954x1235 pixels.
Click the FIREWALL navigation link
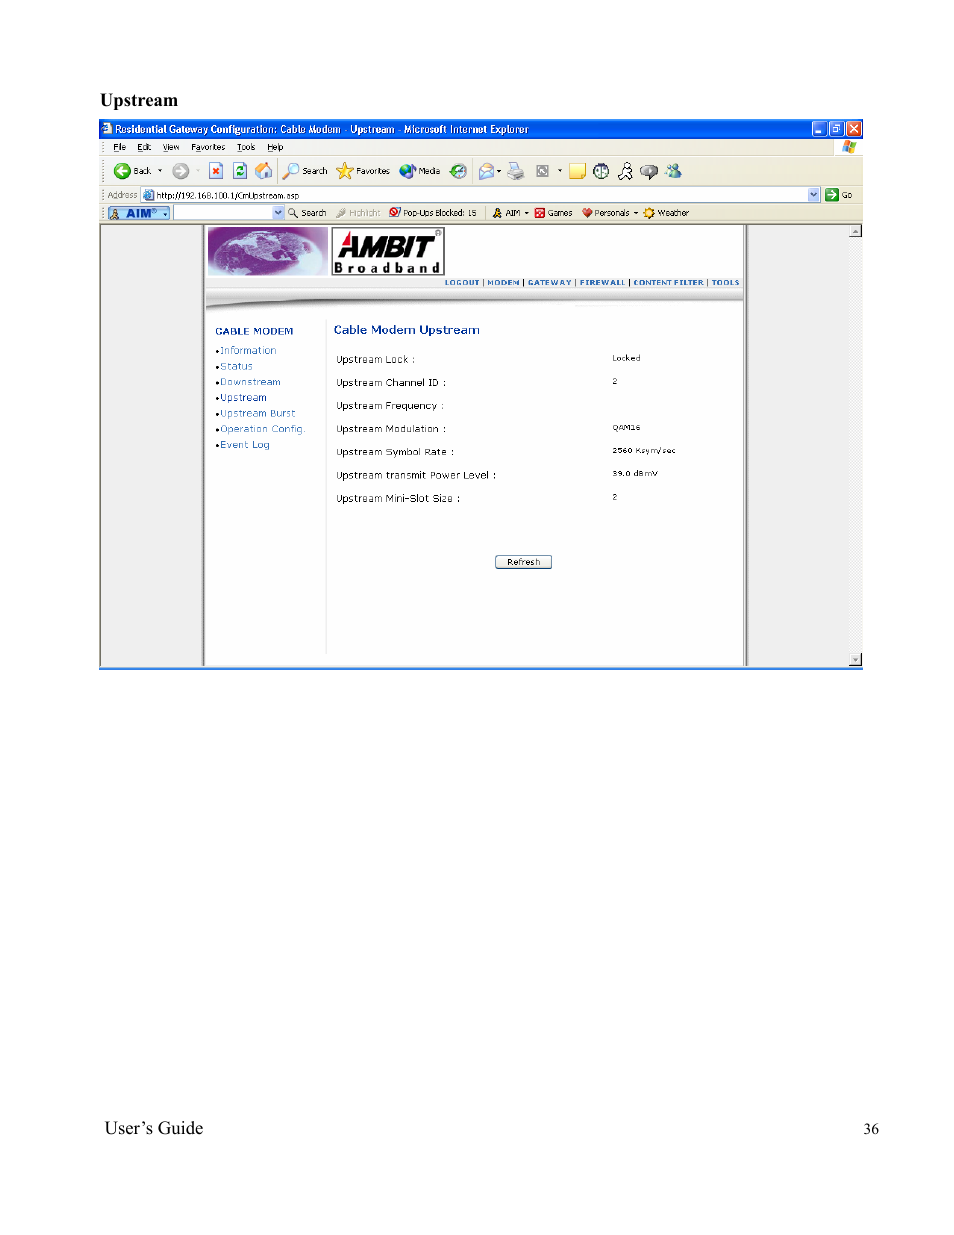click(602, 283)
